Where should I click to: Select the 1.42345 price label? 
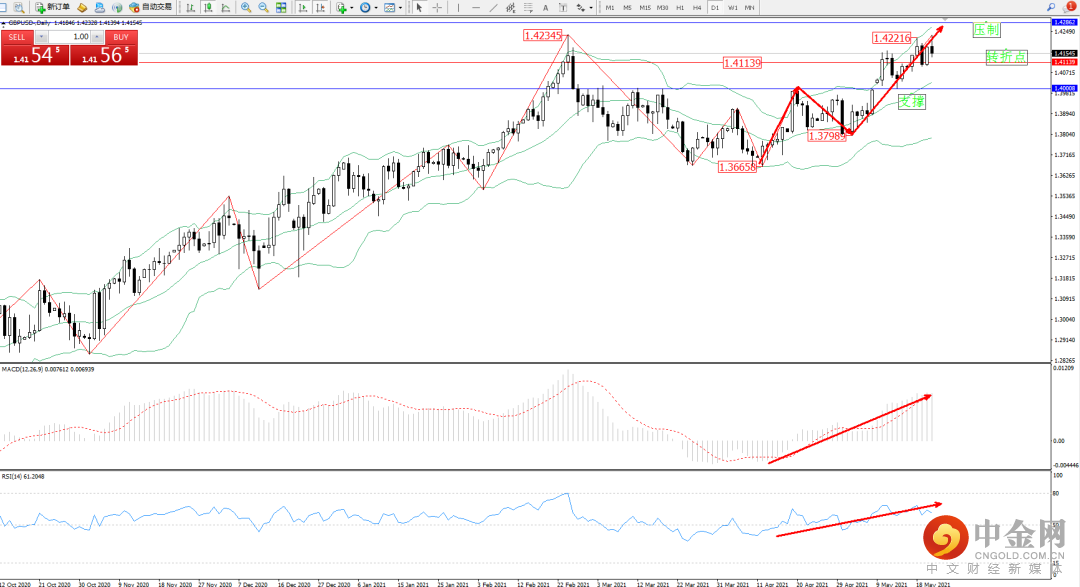click(543, 36)
